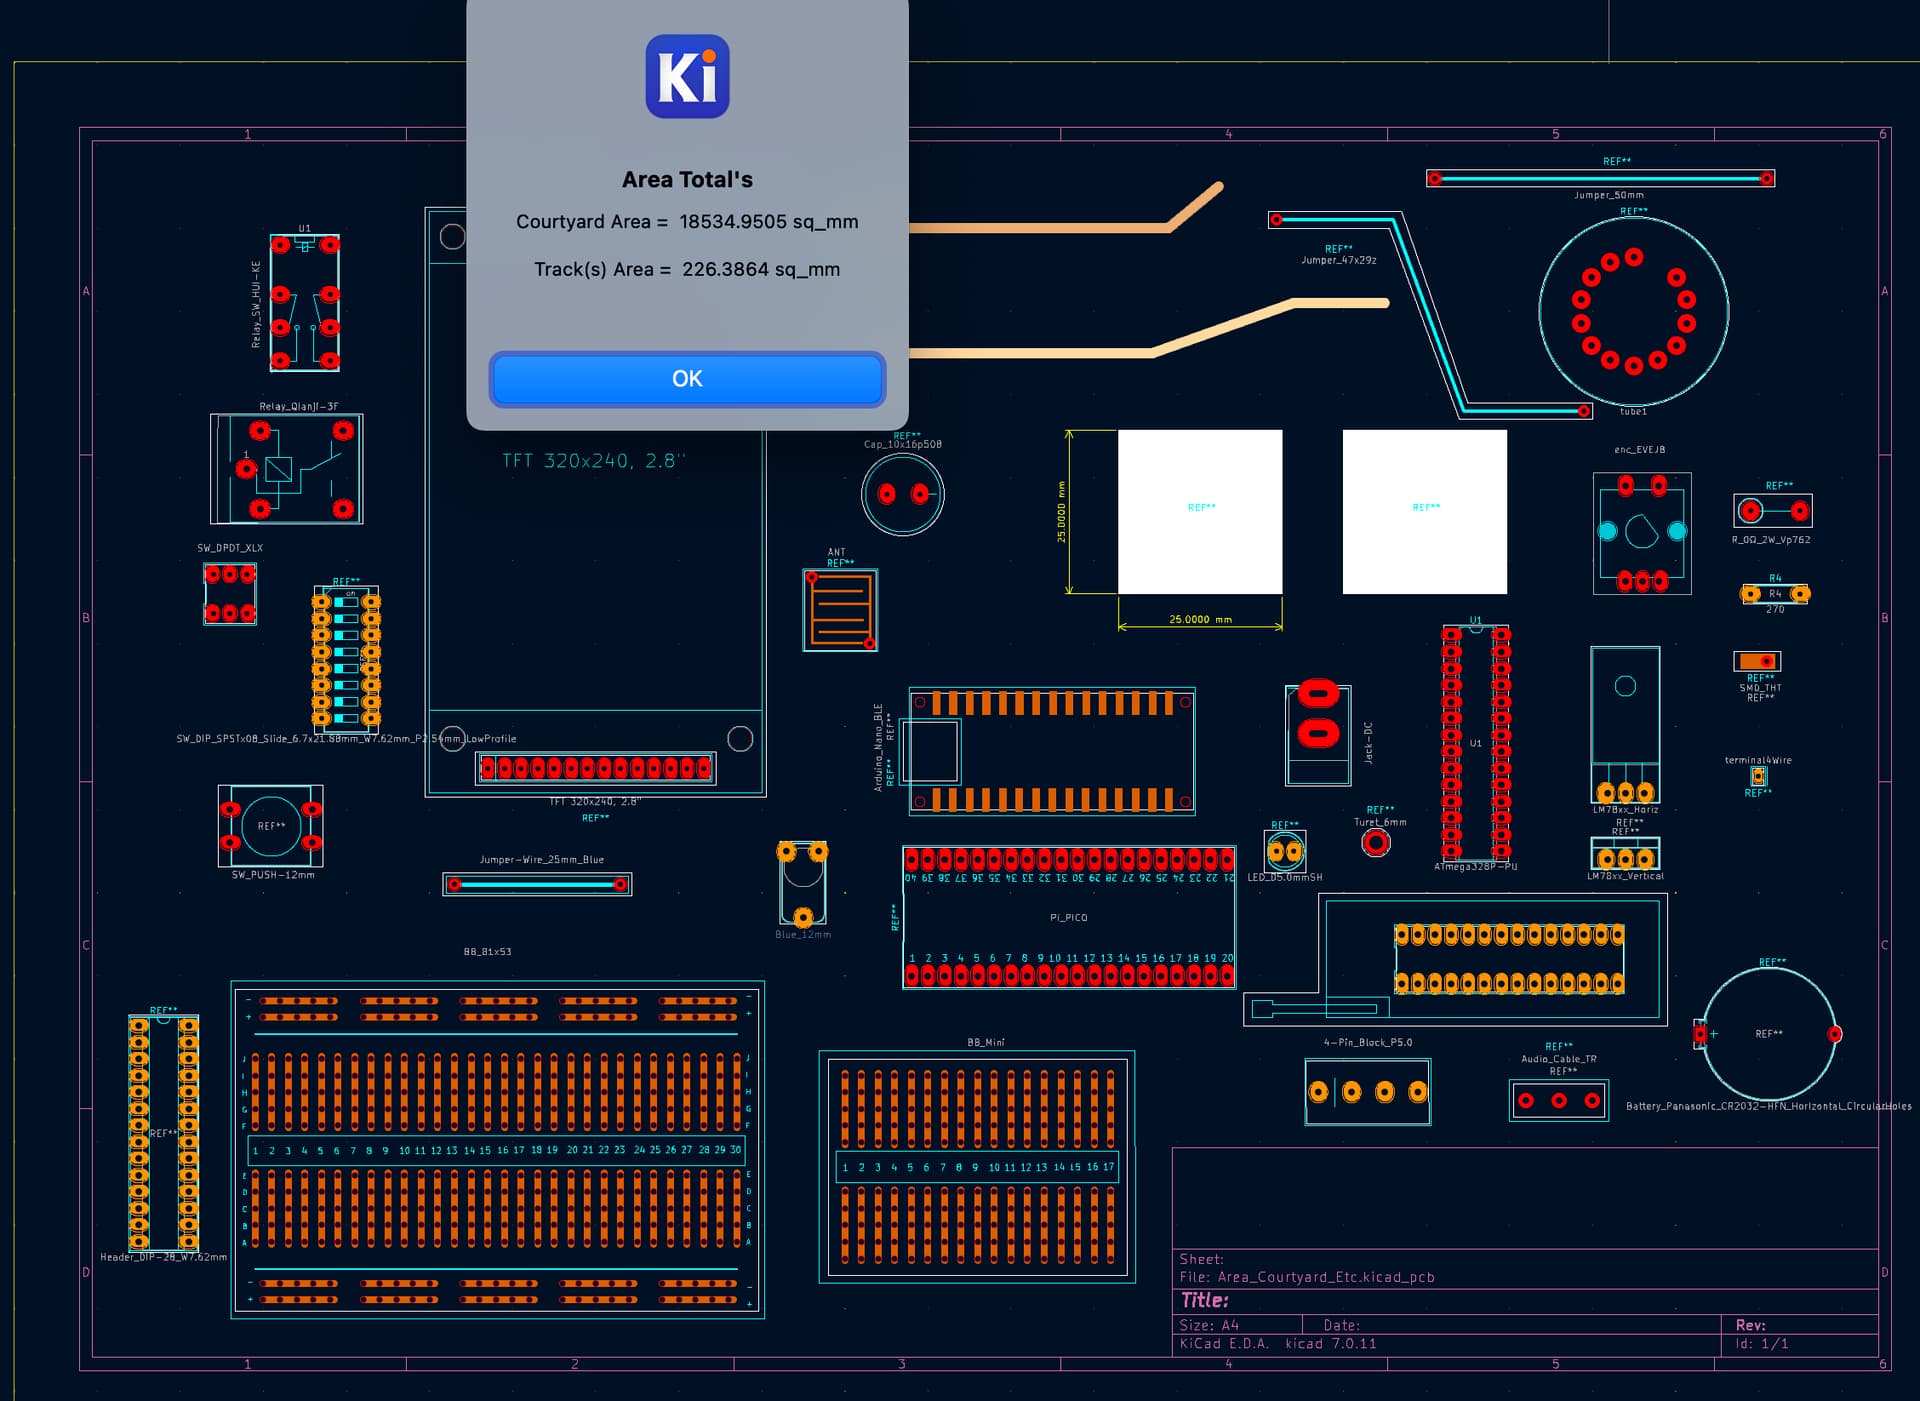Select the Pi_PICO footprint
The image size is (1920, 1401).
1068,918
